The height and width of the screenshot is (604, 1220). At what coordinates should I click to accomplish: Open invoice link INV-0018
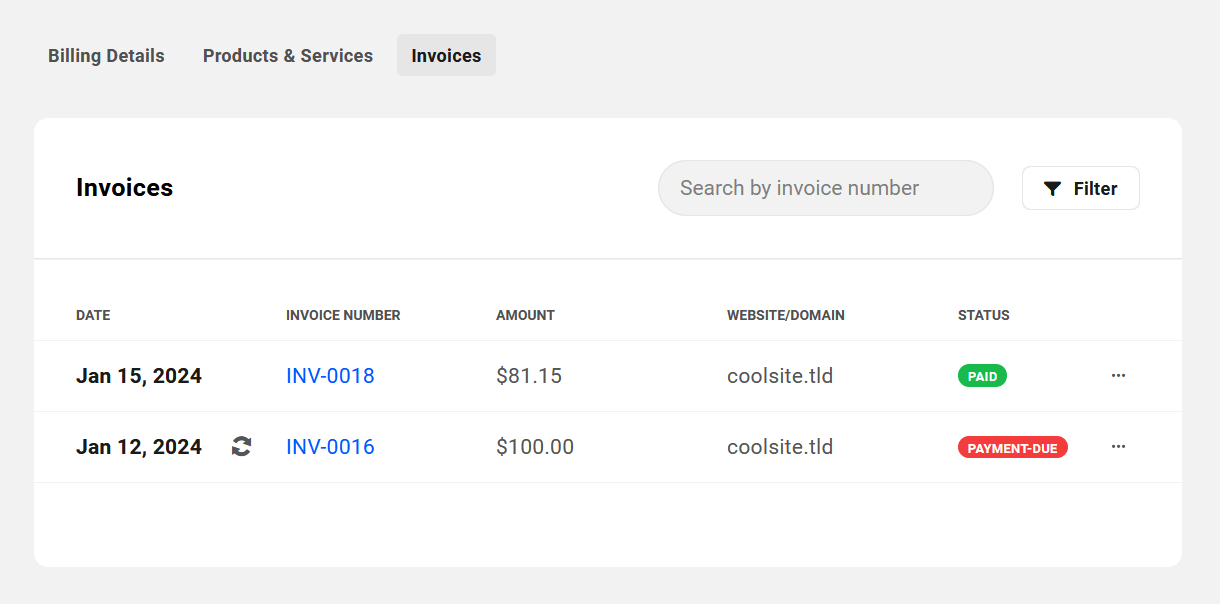tap(330, 376)
